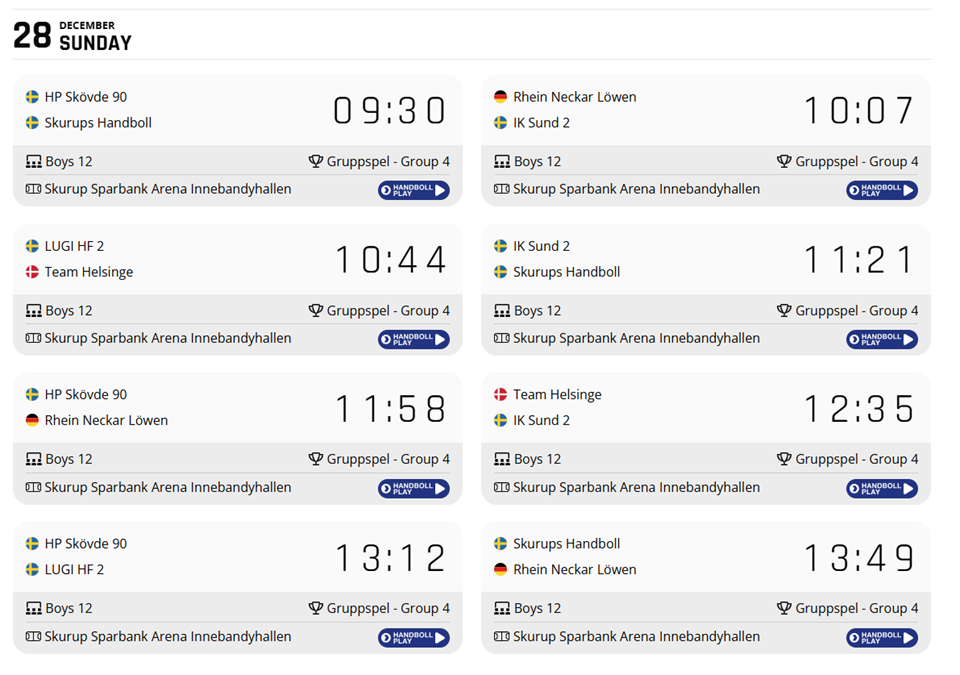Select Gruppspel - Group 4 in the 11:21 match
Viewport: 960px width, 675px height.
[x=856, y=311]
